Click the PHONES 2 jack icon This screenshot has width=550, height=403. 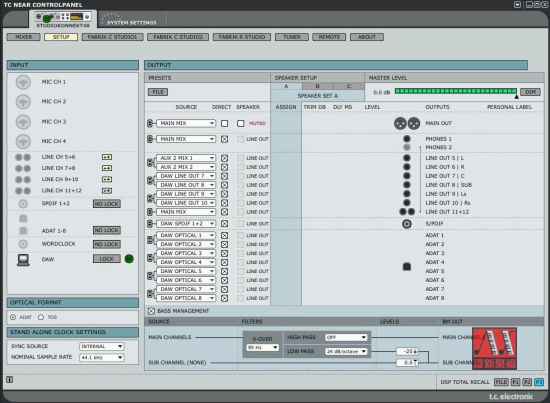click(407, 147)
